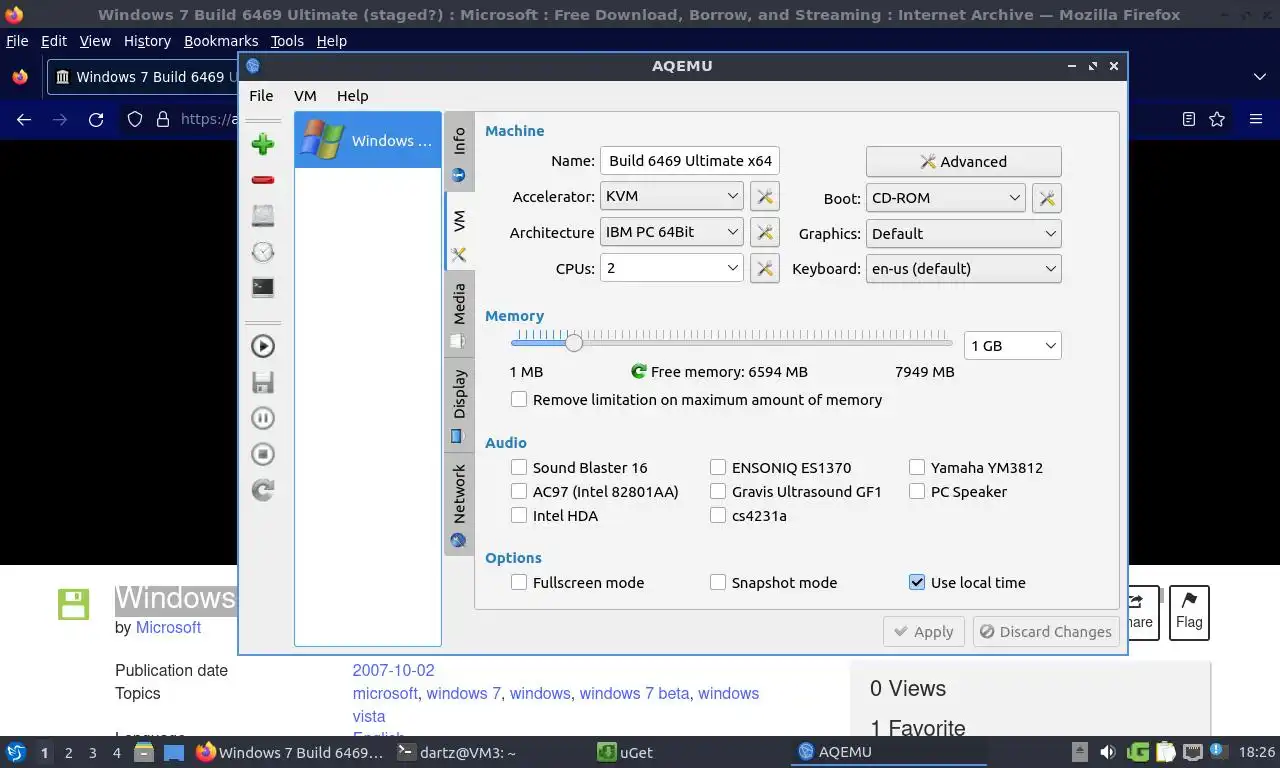Click the Apply button
Viewport: 1280px width, 768px height.
924,632
